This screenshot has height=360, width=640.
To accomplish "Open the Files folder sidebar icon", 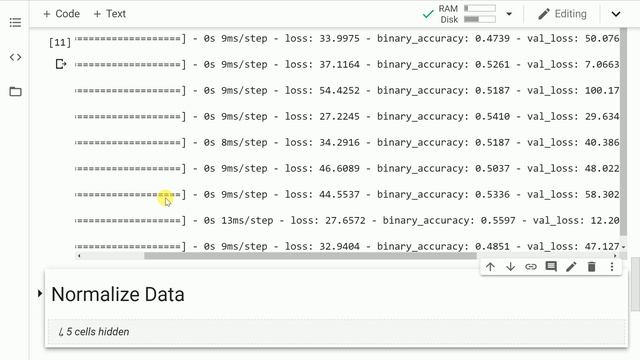I will pos(15,91).
